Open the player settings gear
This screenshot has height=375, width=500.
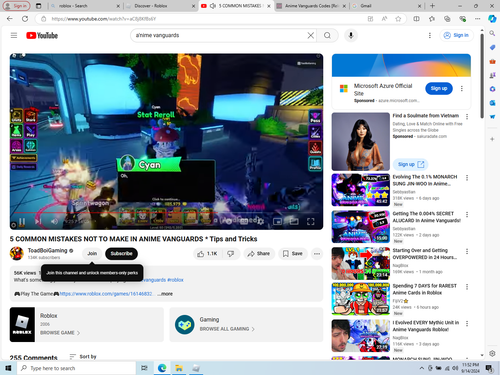coord(260,221)
